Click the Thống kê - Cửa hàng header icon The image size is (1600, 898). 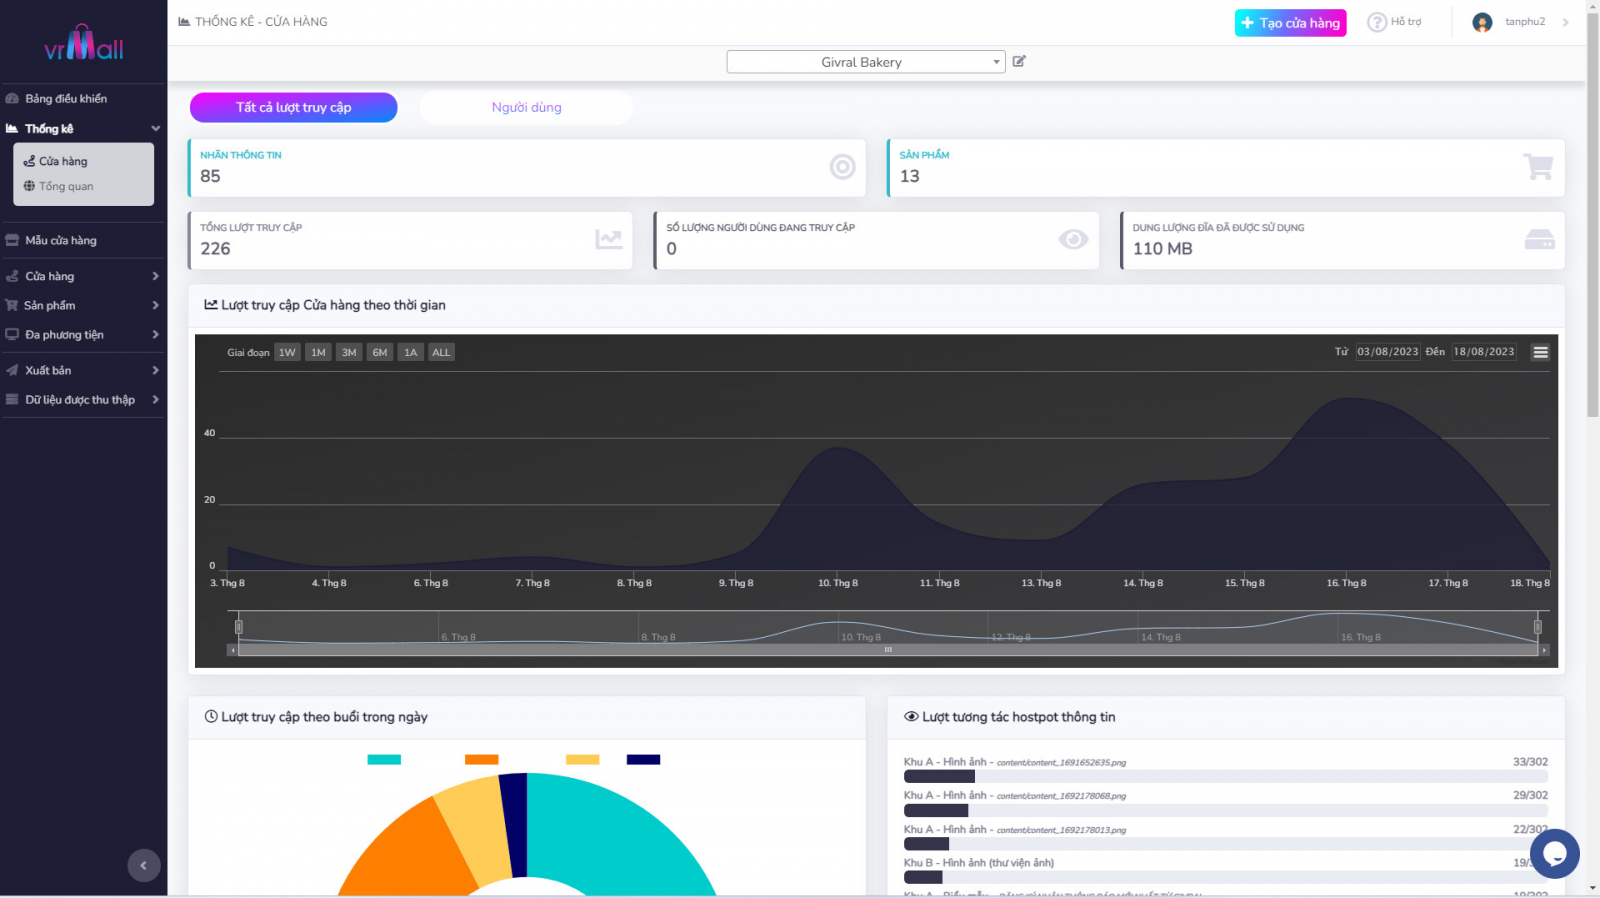click(184, 22)
